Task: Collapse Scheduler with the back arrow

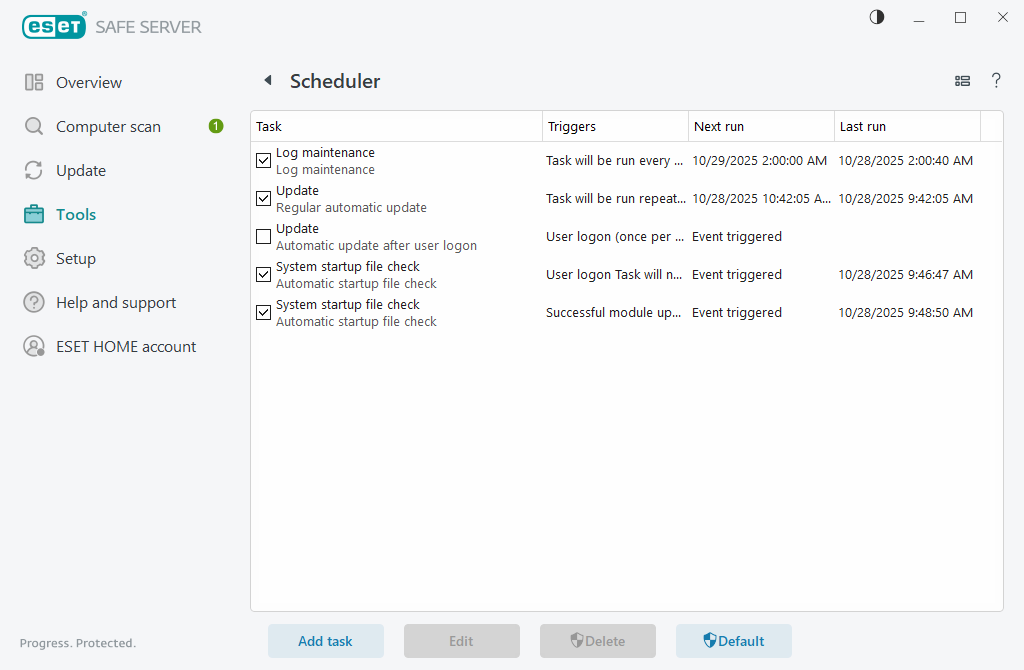Action: pos(267,81)
